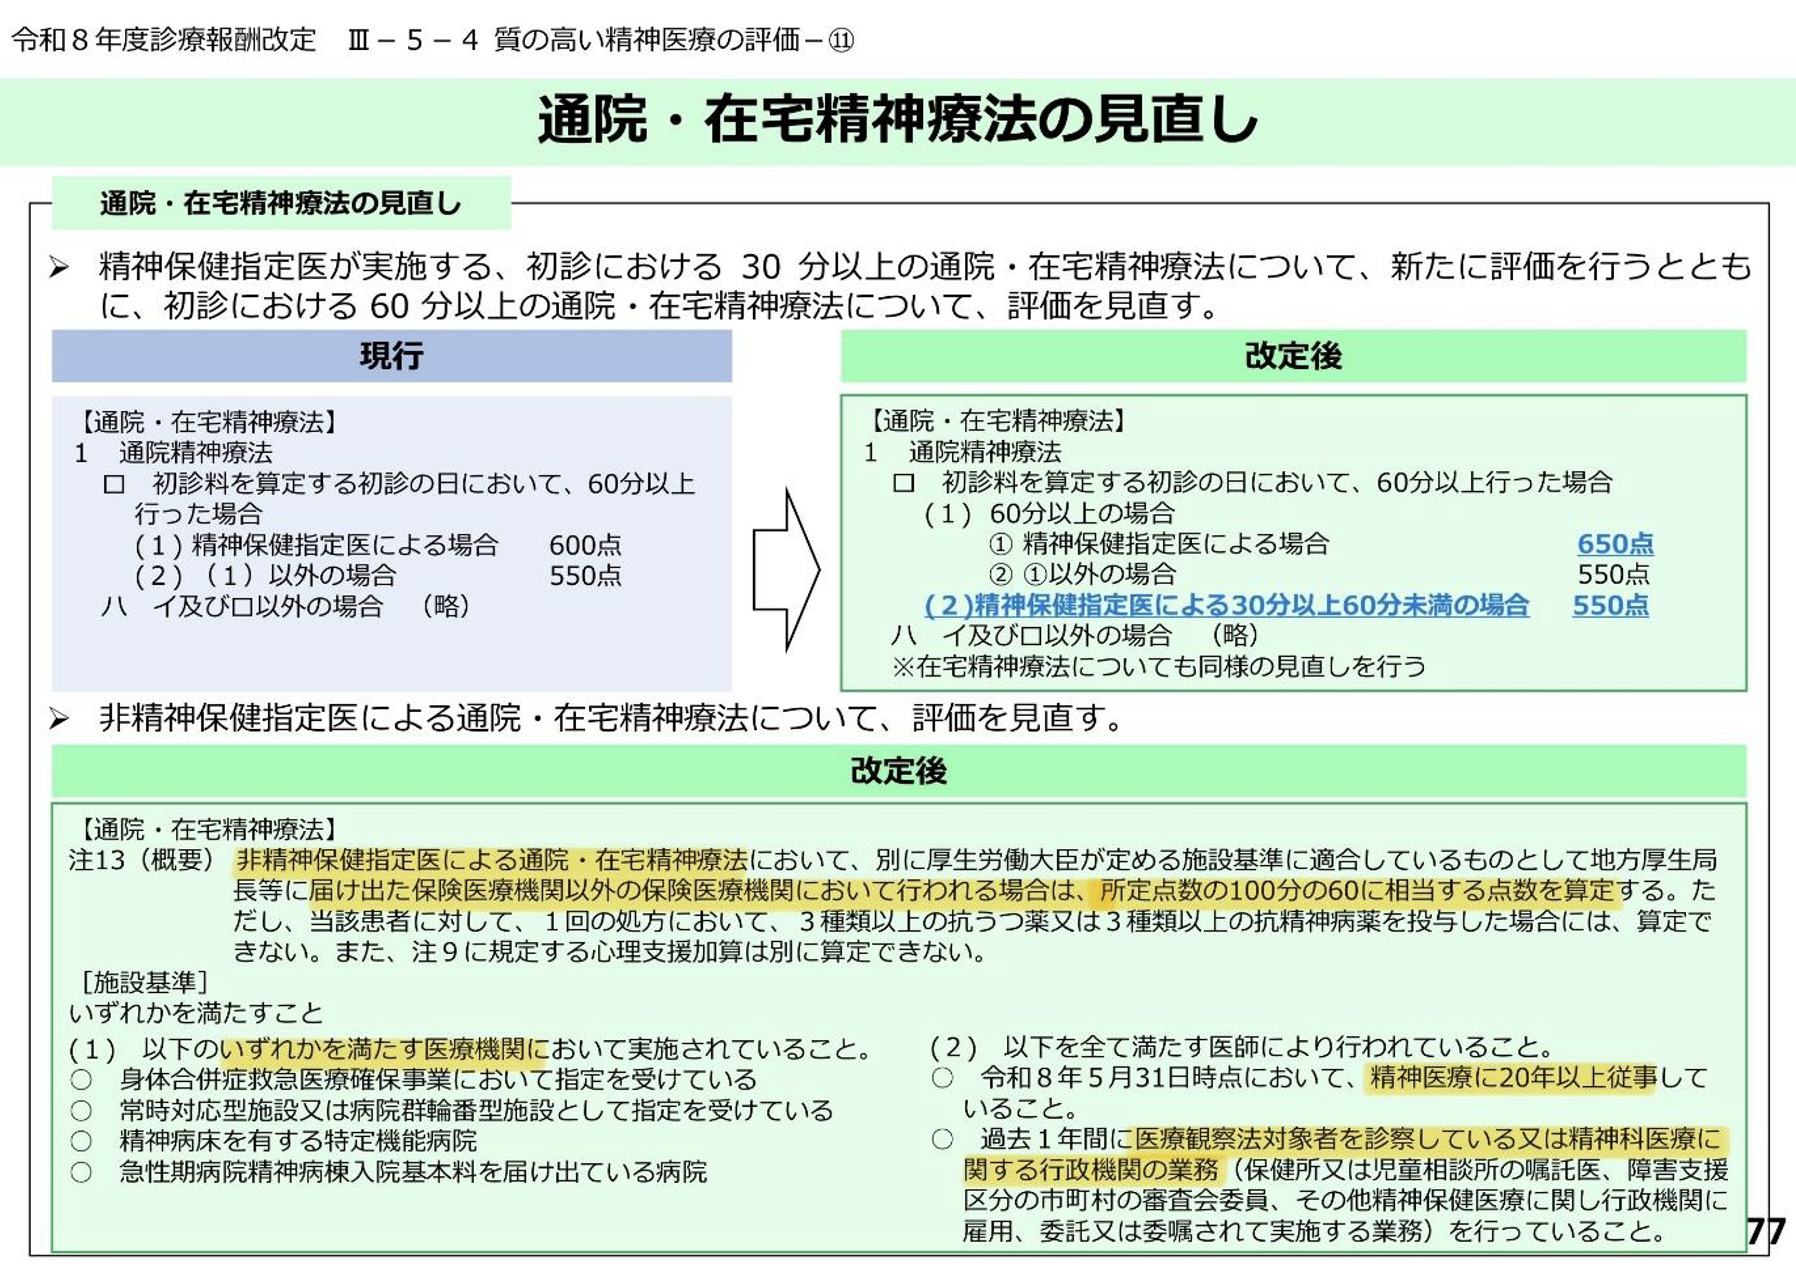Viewport: 1796px width, 1266px height.
Task: Click (１)精神保健指定医による場合 in 現行 box
Action: tap(315, 545)
